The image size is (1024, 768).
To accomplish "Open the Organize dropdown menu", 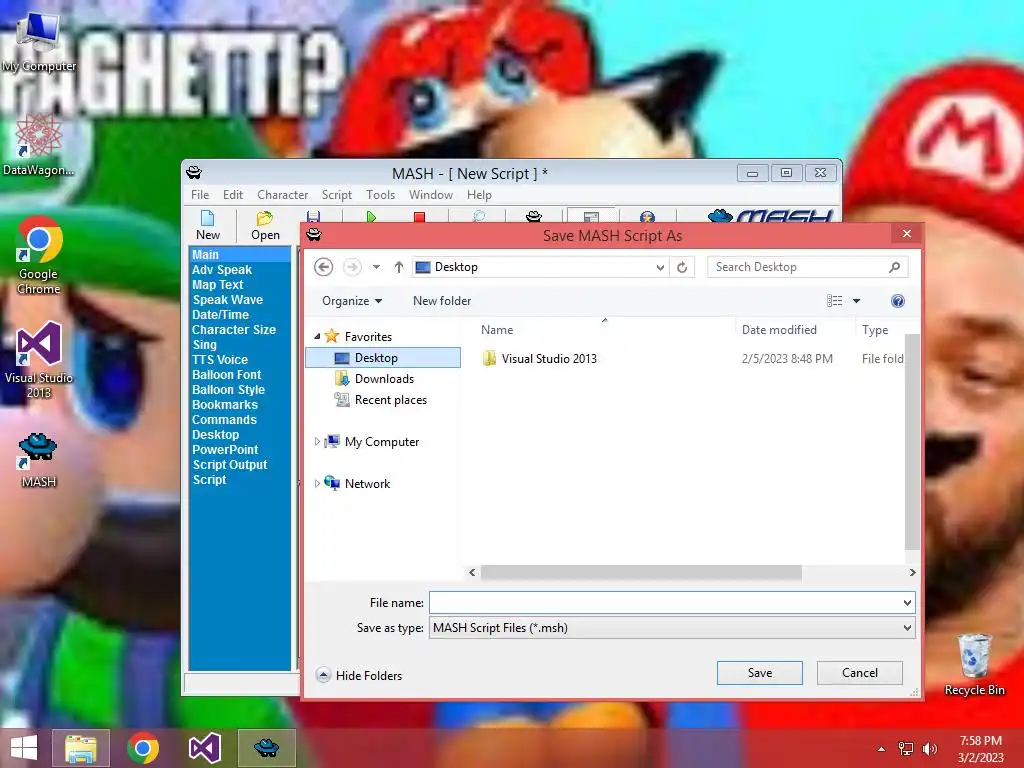I will click(x=352, y=301).
